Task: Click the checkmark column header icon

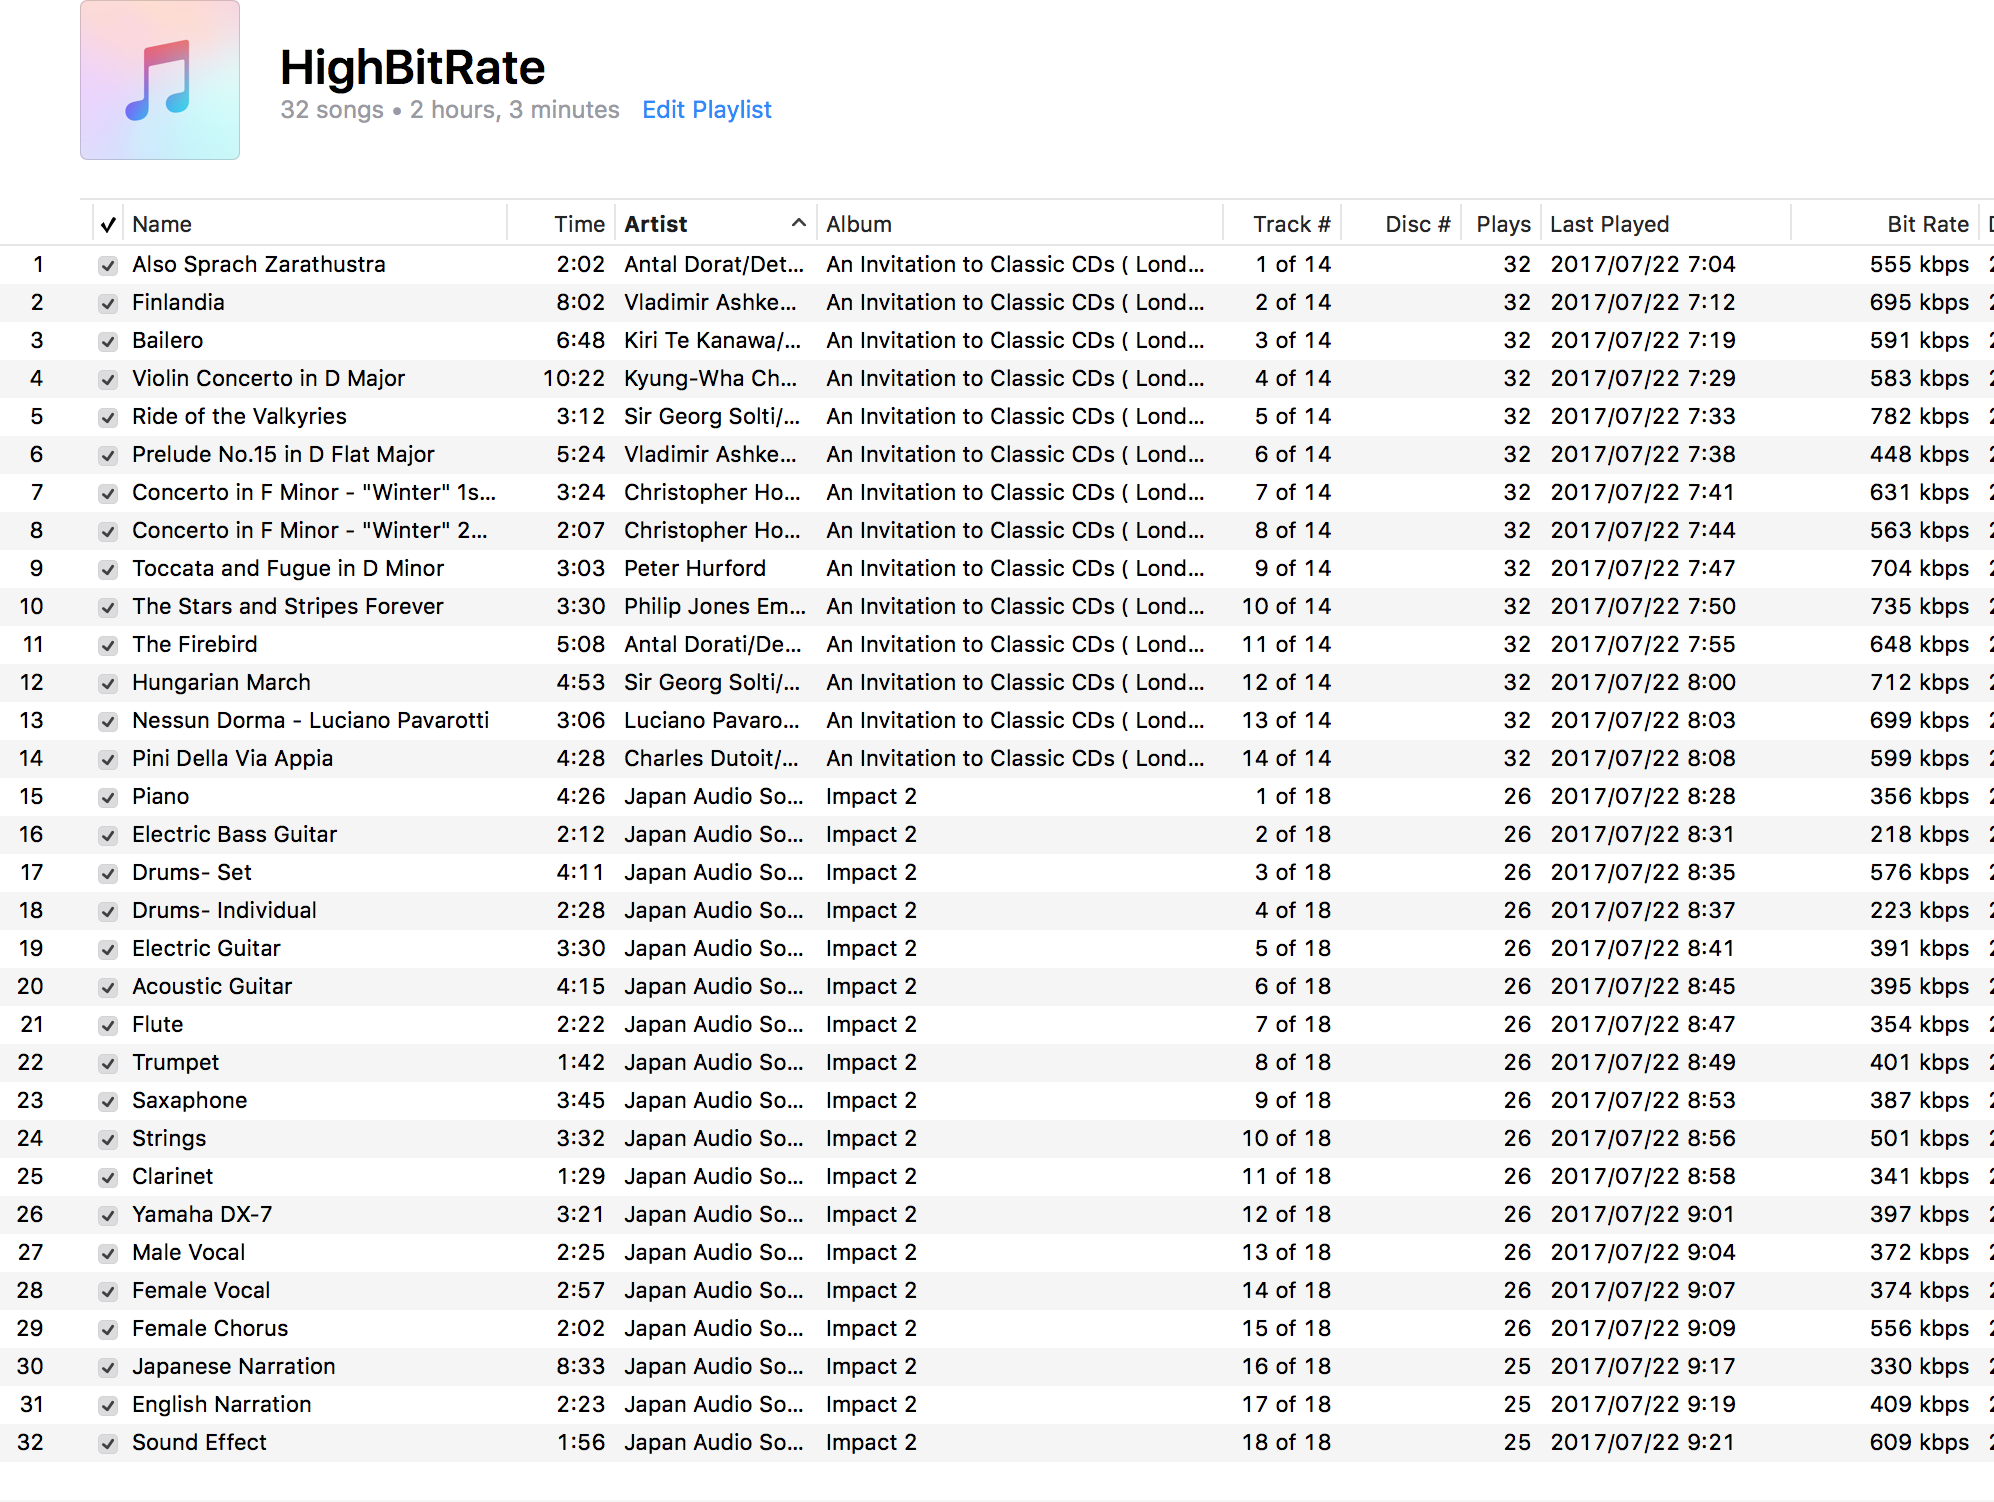Action: (108, 225)
